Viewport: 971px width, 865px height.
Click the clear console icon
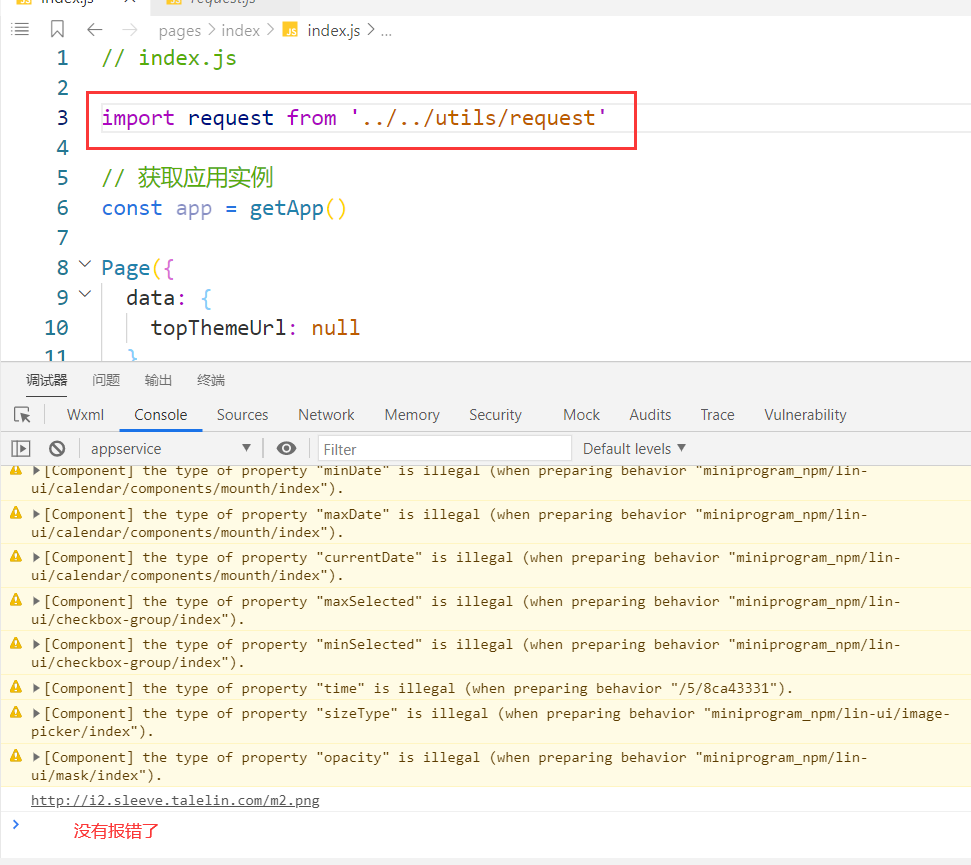point(56,448)
